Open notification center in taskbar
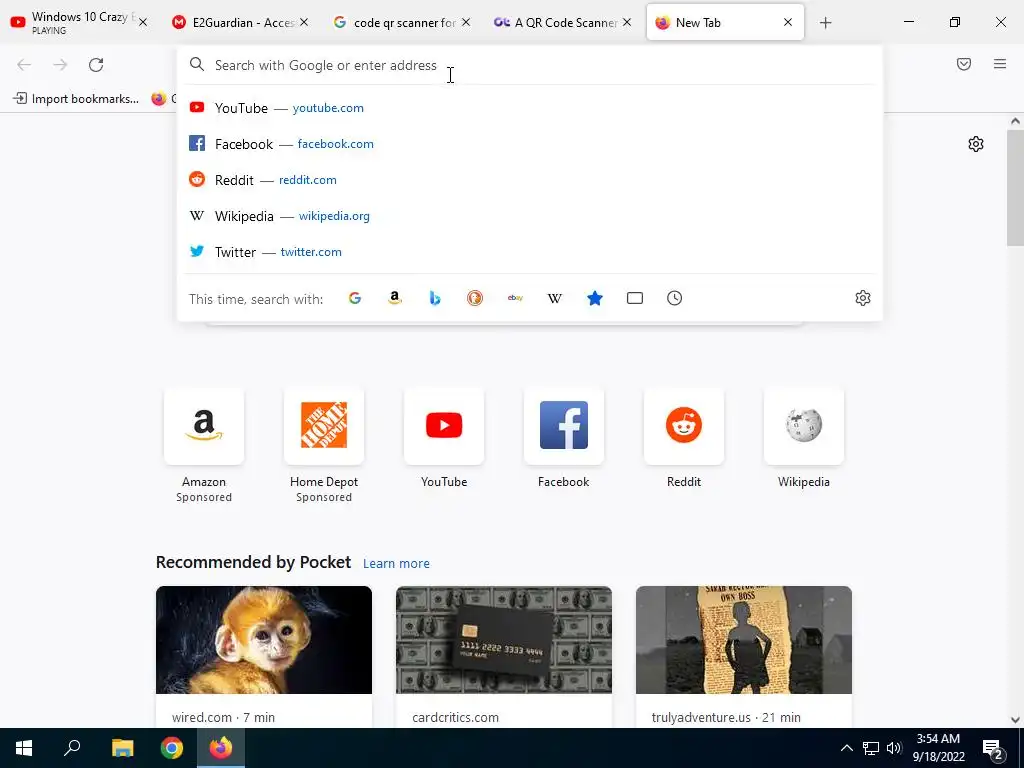 point(993,748)
